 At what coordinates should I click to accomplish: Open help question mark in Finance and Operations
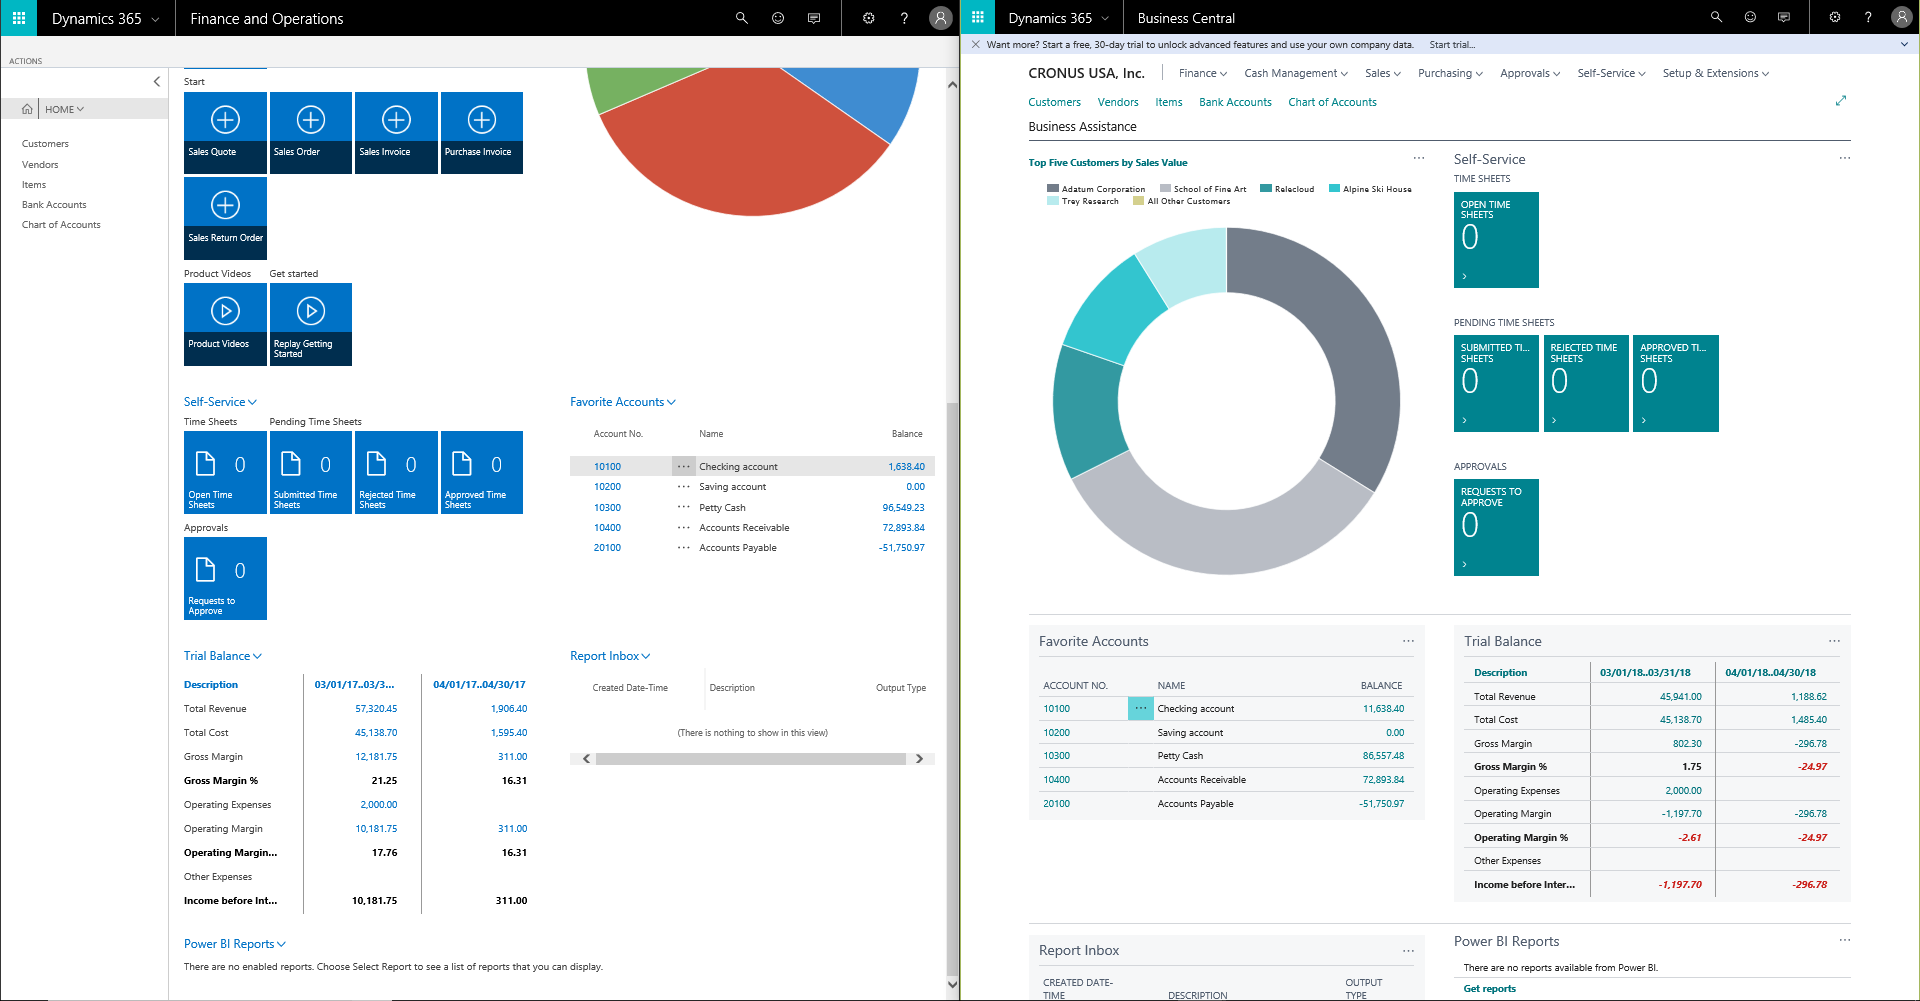[904, 18]
